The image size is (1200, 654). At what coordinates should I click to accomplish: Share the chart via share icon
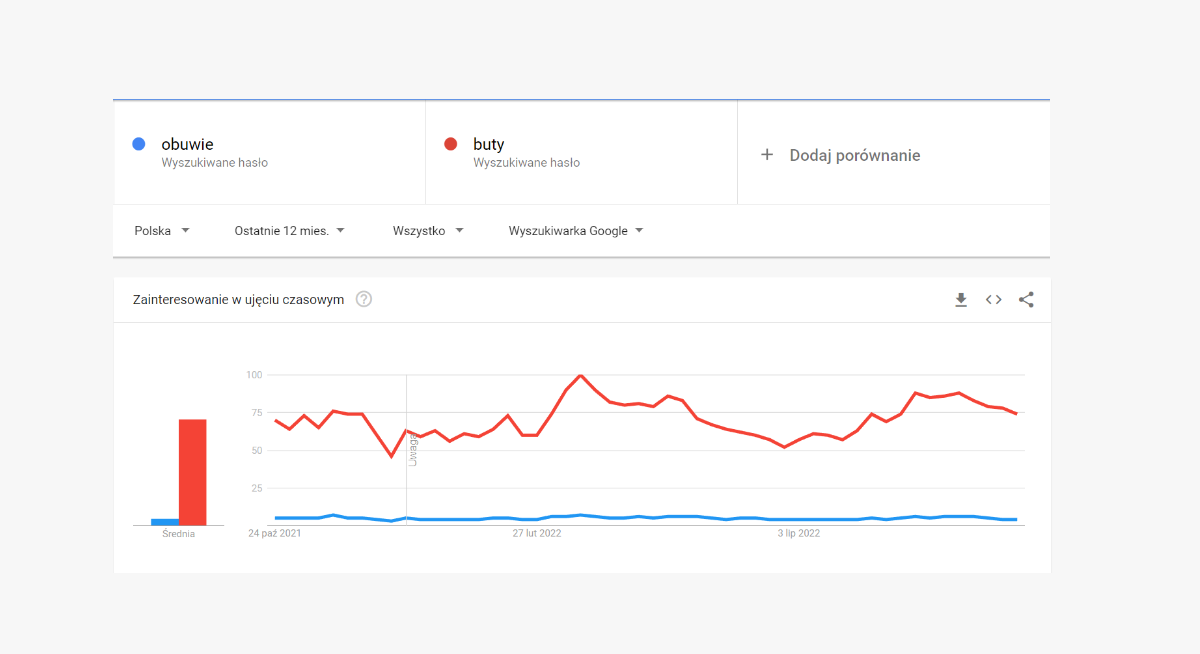[1026, 299]
